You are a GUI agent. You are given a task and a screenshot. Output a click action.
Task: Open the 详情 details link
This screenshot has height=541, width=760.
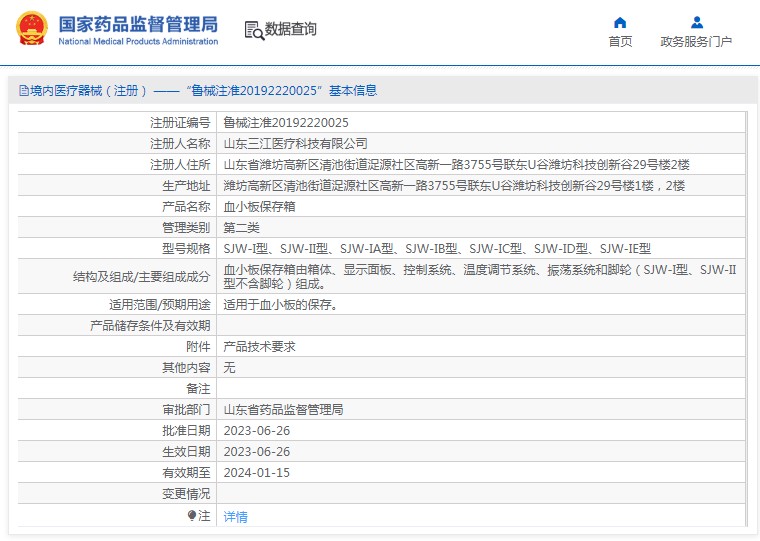coord(236,517)
